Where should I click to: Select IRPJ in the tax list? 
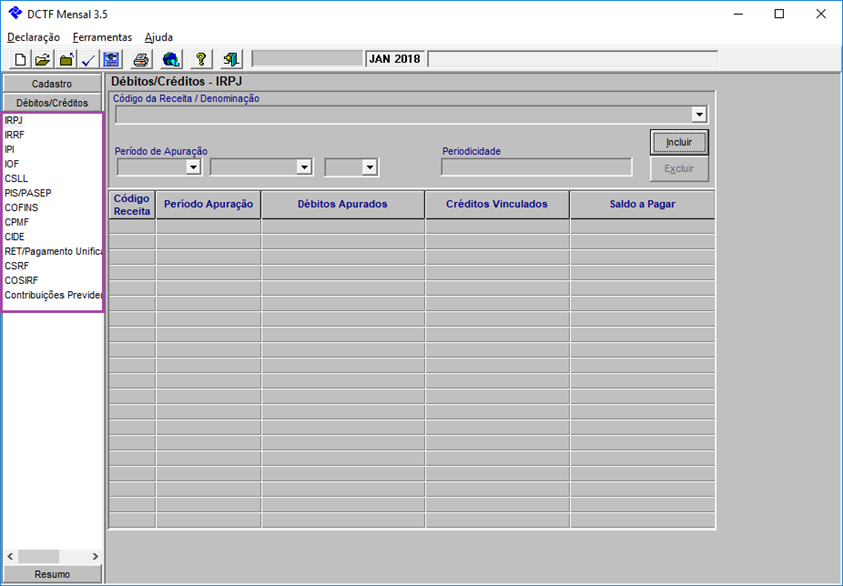(x=13, y=120)
